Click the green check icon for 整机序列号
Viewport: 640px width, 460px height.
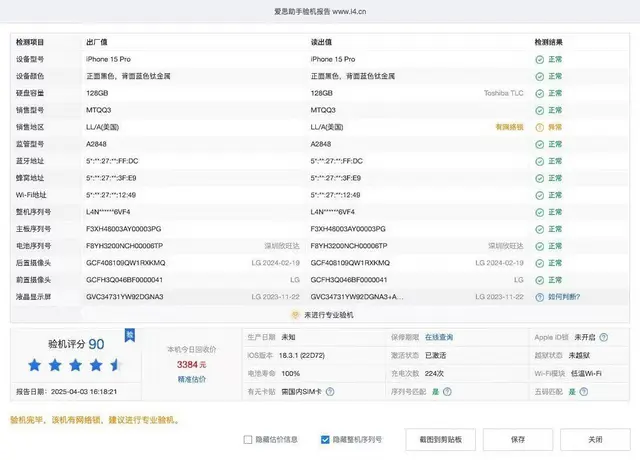pyautogui.click(x=540, y=212)
